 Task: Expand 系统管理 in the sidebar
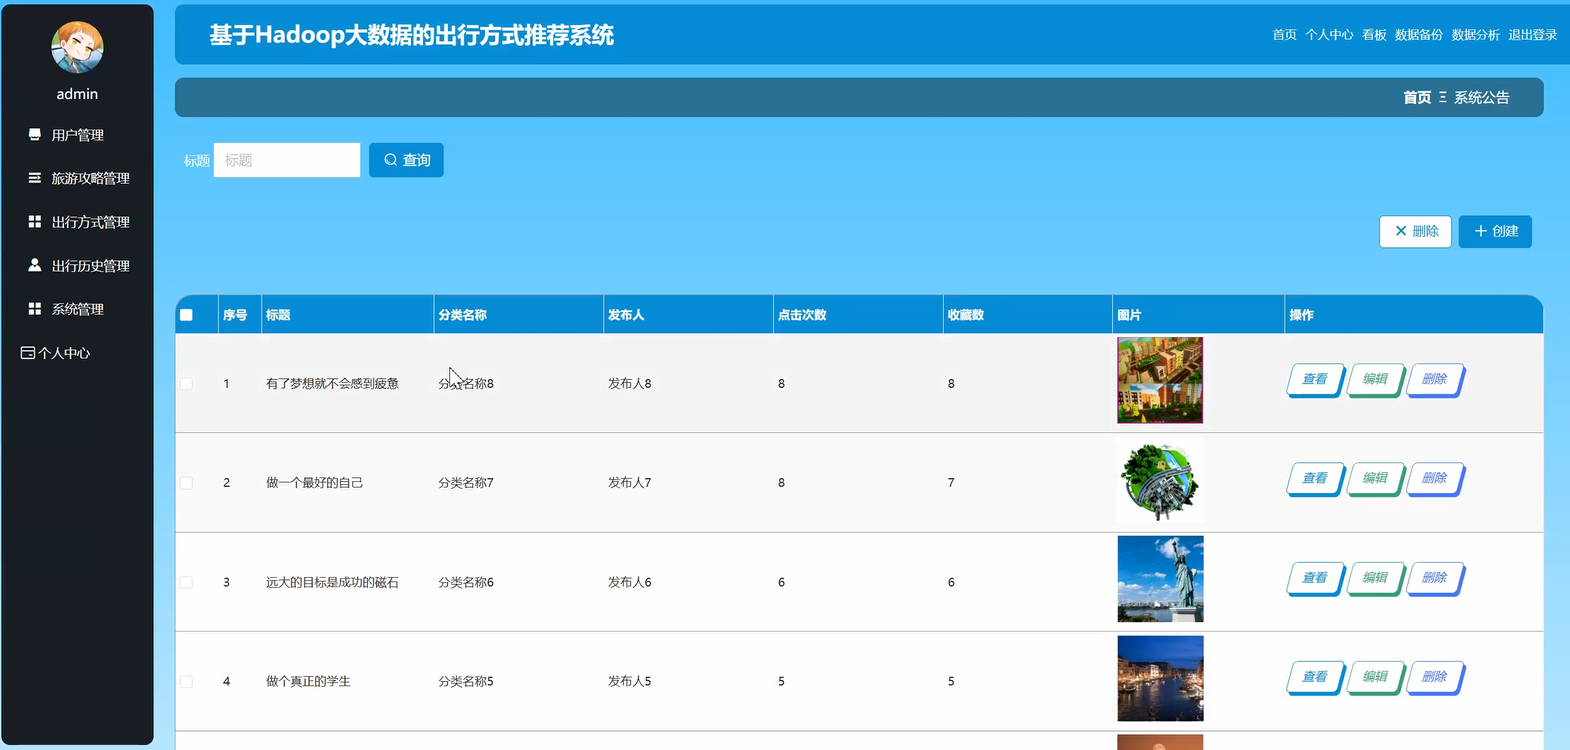pyautogui.click(x=77, y=309)
